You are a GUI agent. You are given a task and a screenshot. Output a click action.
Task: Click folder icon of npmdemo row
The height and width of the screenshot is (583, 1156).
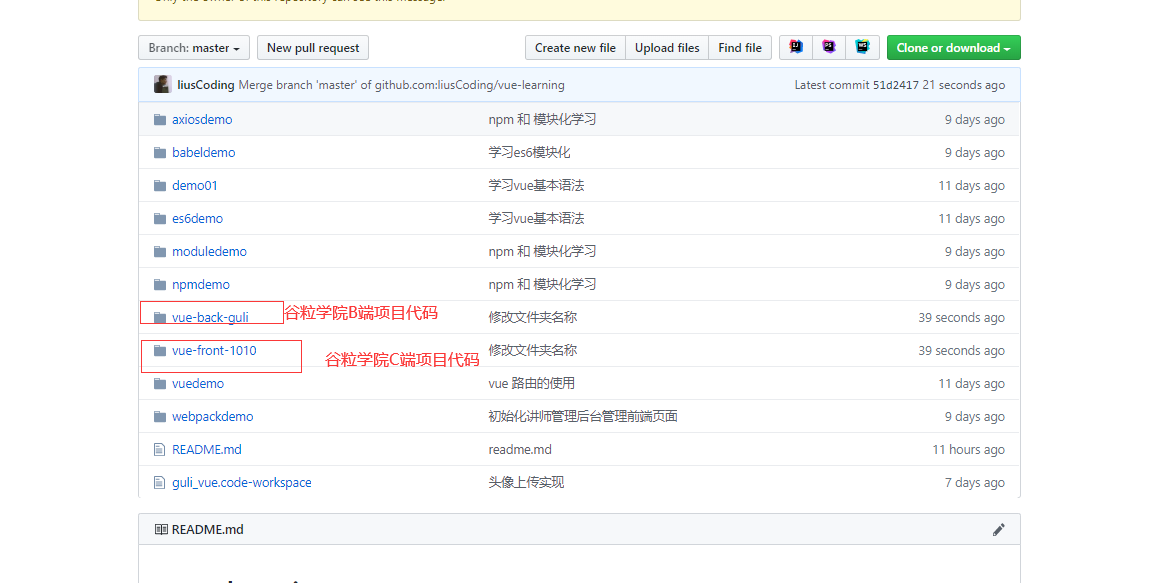(159, 284)
